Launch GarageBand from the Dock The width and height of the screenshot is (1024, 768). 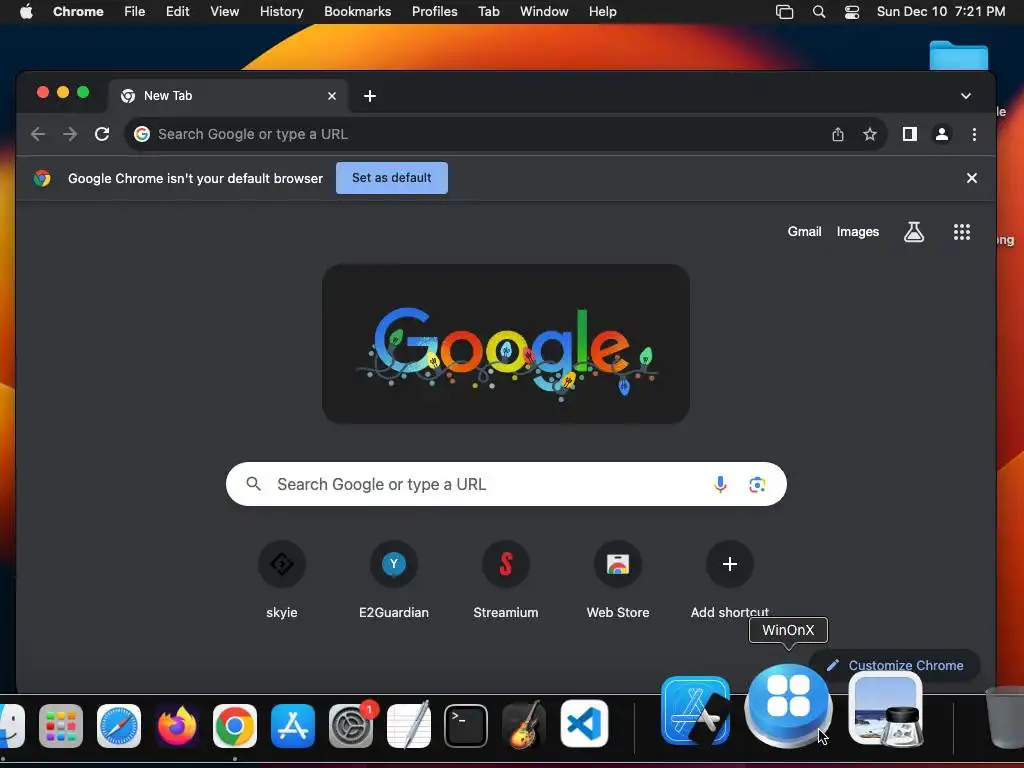[x=524, y=726]
